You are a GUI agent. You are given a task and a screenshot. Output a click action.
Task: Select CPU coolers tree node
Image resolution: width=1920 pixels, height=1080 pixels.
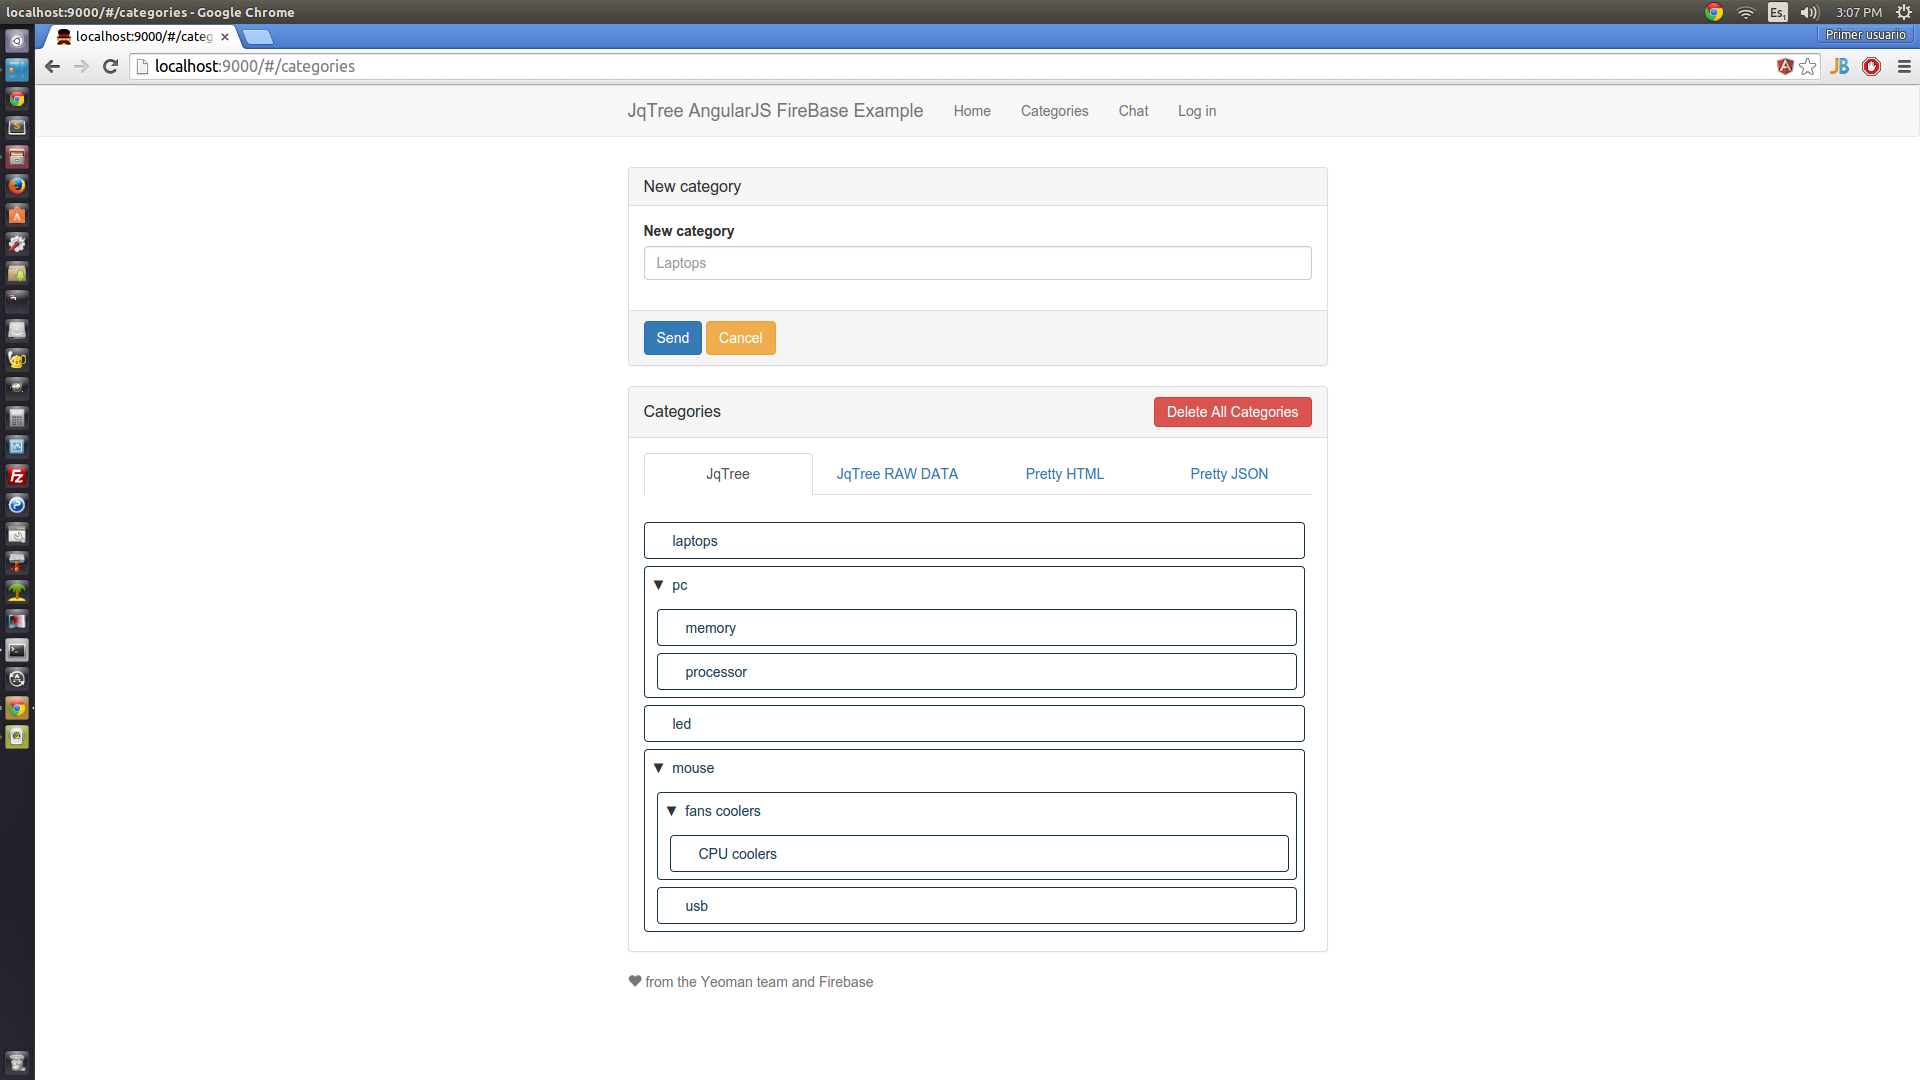click(x=979, y=854)
